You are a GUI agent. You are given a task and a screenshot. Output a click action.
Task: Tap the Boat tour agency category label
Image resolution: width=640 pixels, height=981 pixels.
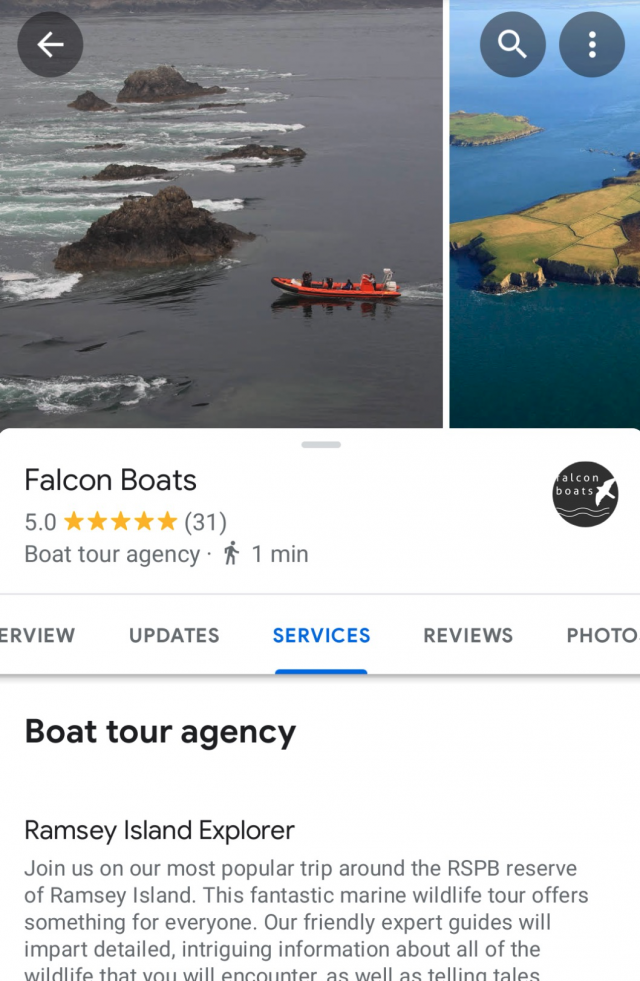pyautogui.click(x=112, y=554)
